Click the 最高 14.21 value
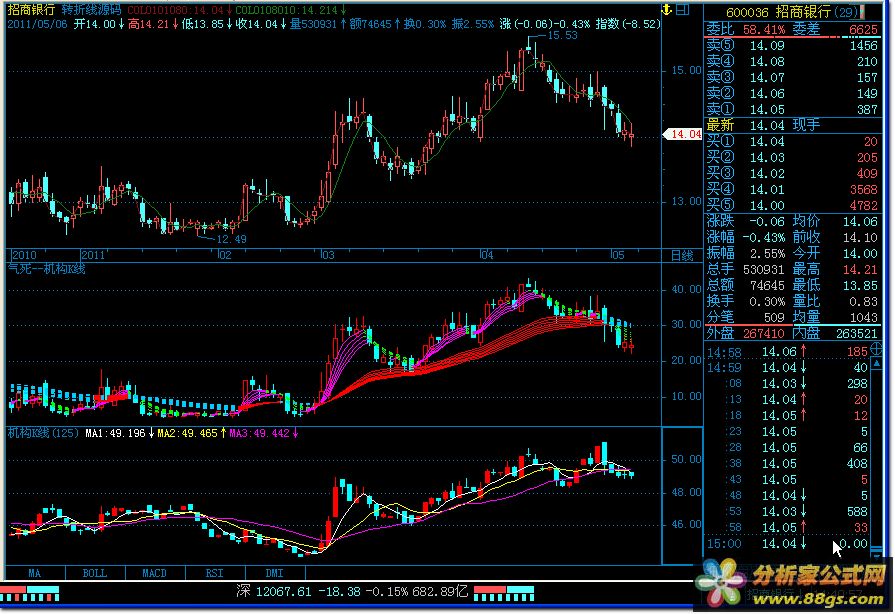 pyautogui.click(x=861, y=269)
